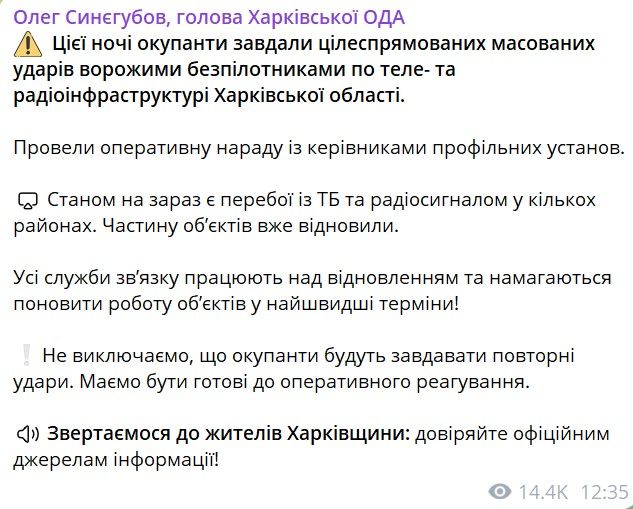Click the TV emoji before Станом
The width and height of the screenshot is (633, 509).
[27, 201]
